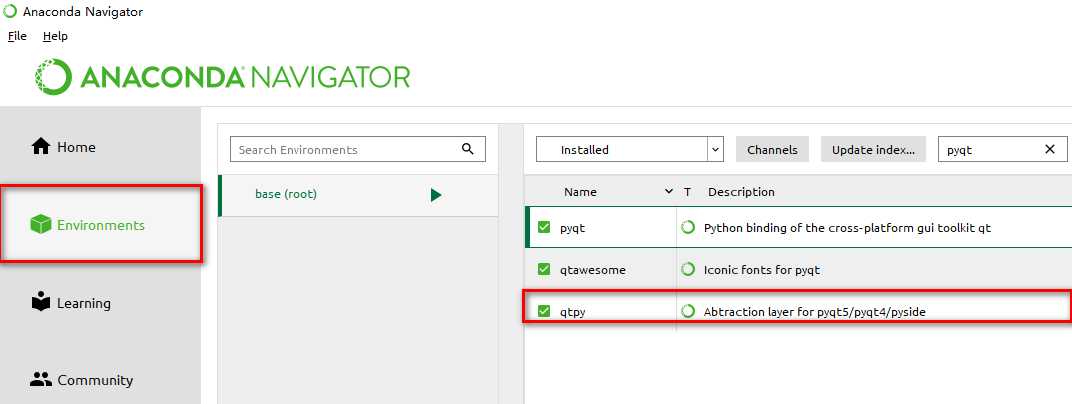The image size is (1072, 404).
Task: Open the Help menu
Action: pos(55,36)
